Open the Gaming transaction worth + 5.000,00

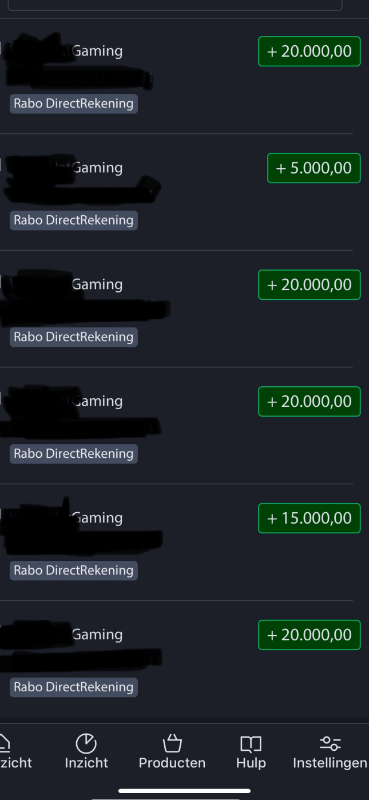[177, 192]
